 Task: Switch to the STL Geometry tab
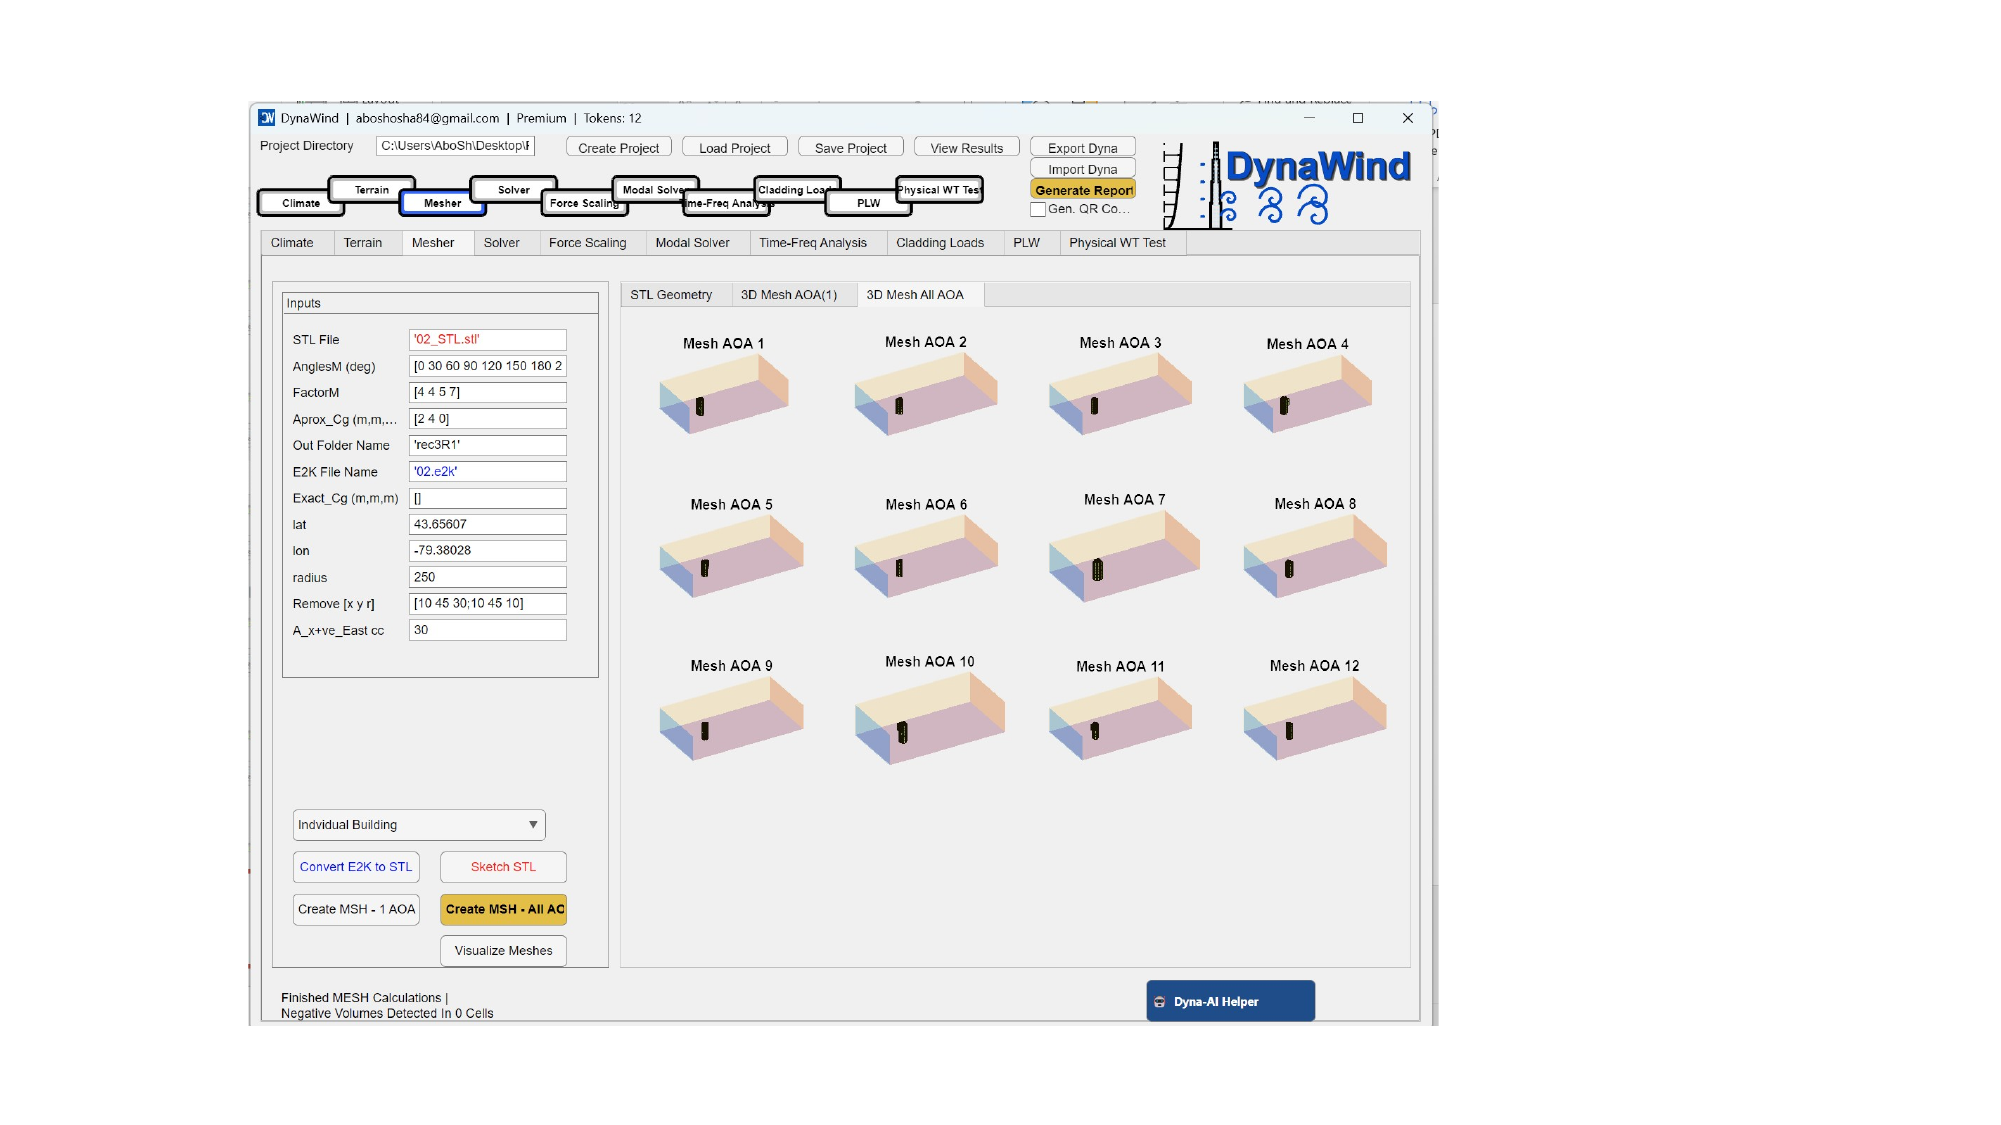[671, 295]
